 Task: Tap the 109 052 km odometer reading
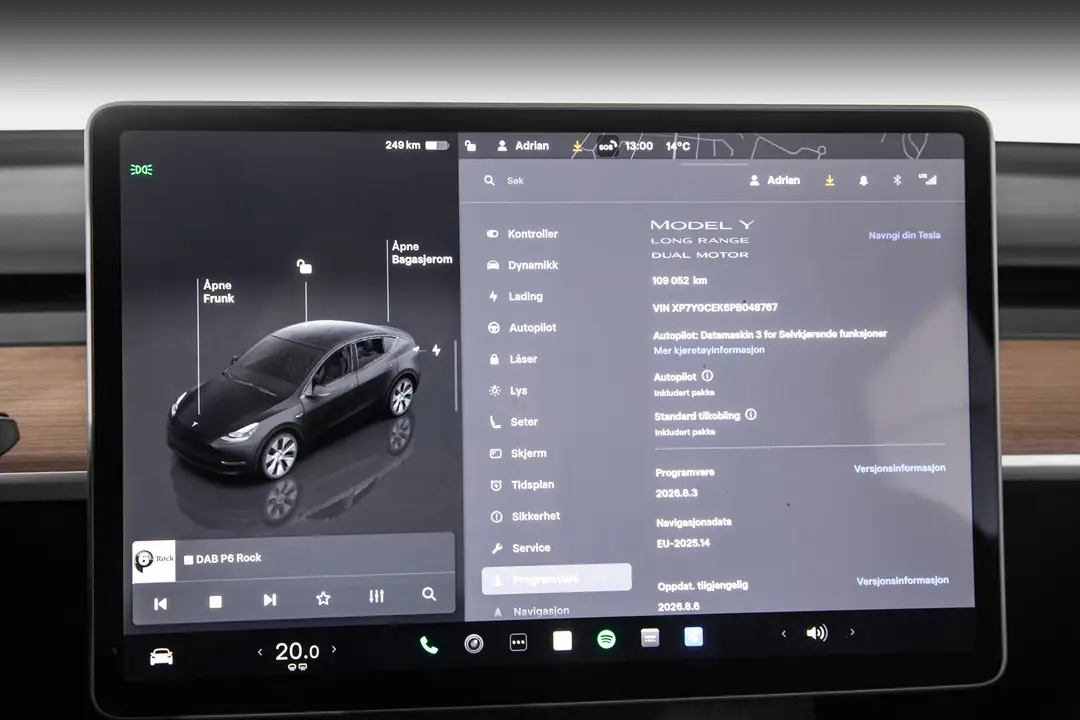click(679, 280)
